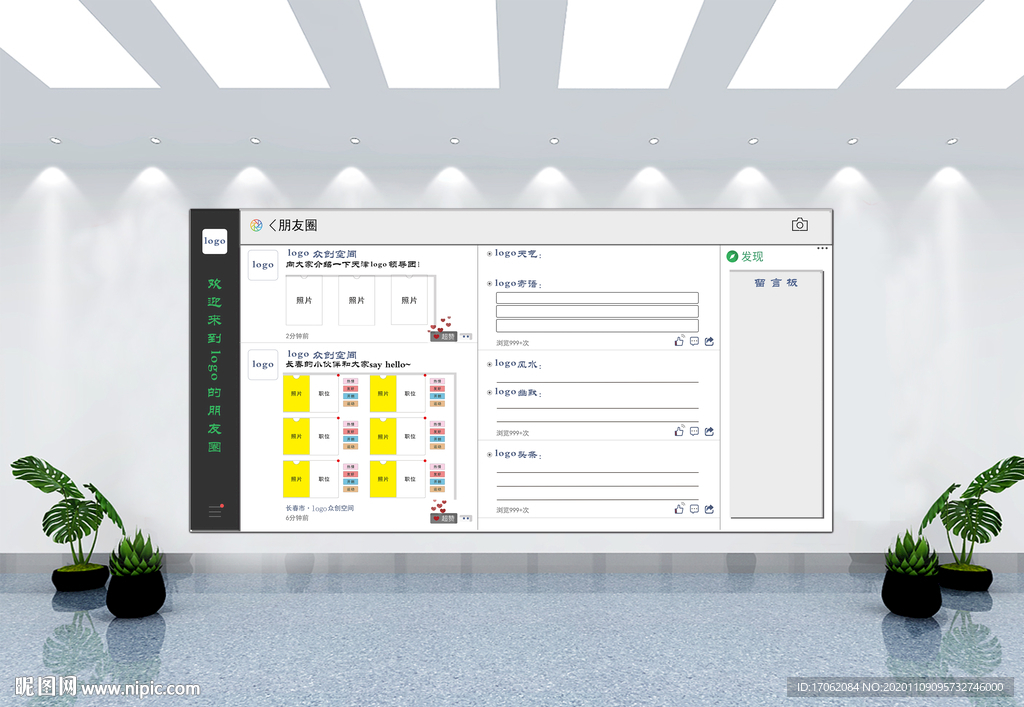Share the logo头条 section via share icon
The width and height of the screenshot is (1024, 707).
click(709, 509)
